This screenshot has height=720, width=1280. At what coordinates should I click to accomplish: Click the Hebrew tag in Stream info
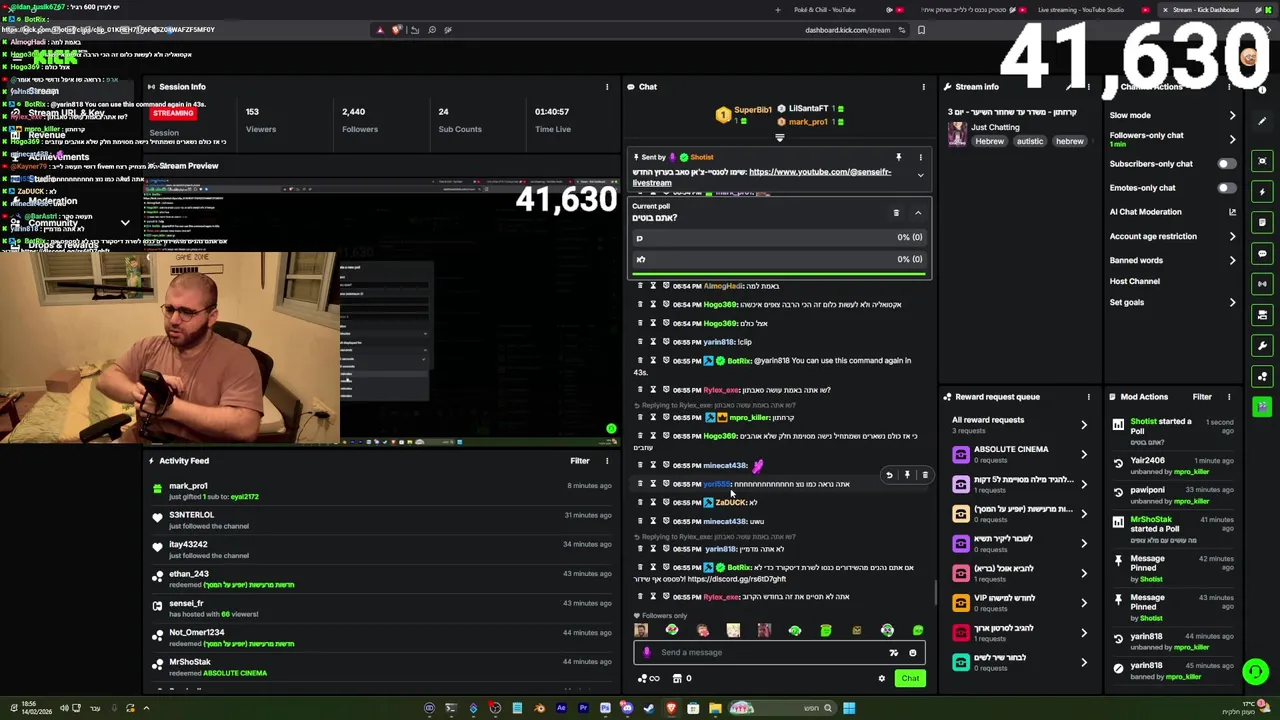point(989,142)
